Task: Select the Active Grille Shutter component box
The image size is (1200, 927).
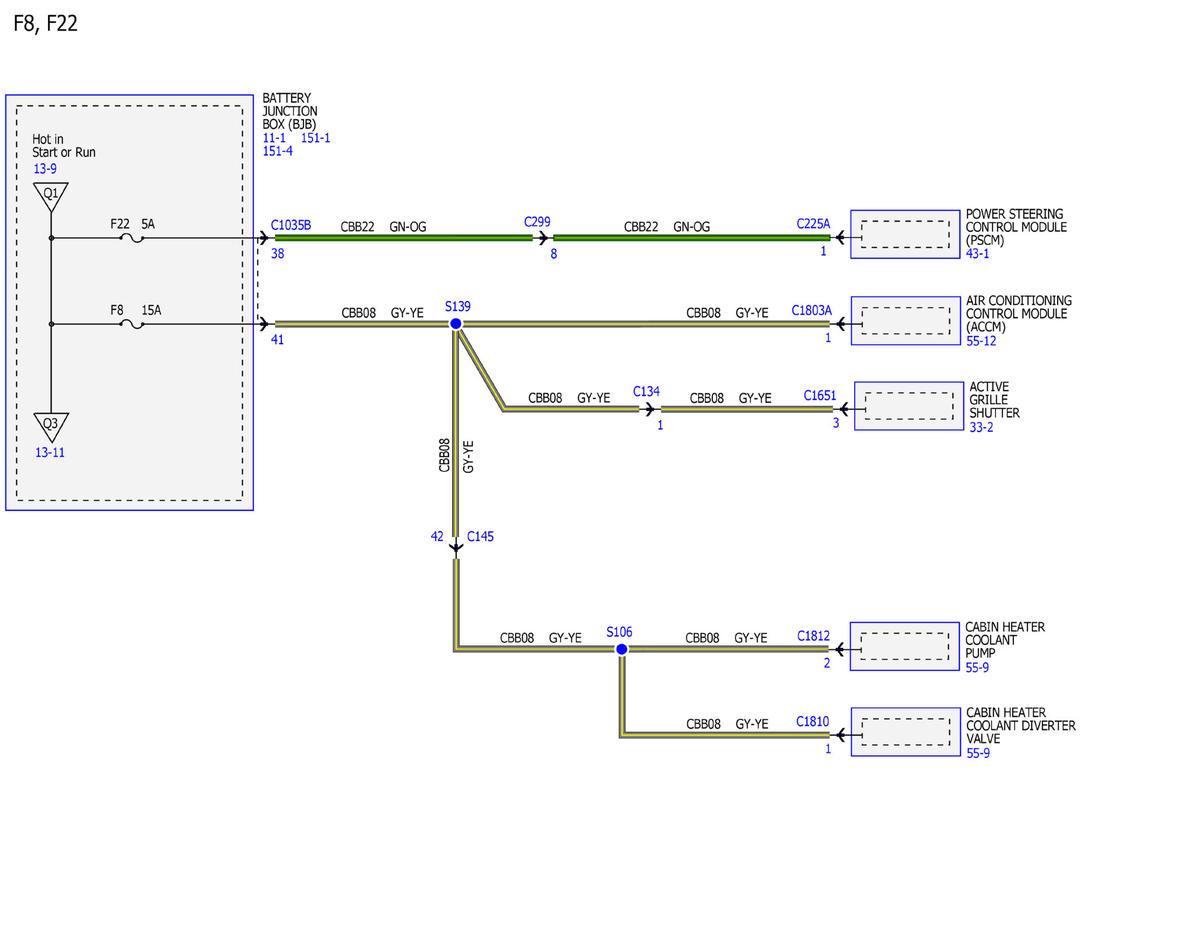Action: (x=908, y=406)
